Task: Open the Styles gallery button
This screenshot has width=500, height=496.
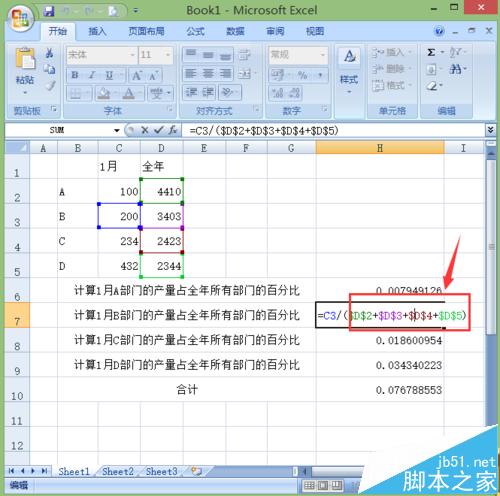Action: pyautogui.click(x=349, y=70)
